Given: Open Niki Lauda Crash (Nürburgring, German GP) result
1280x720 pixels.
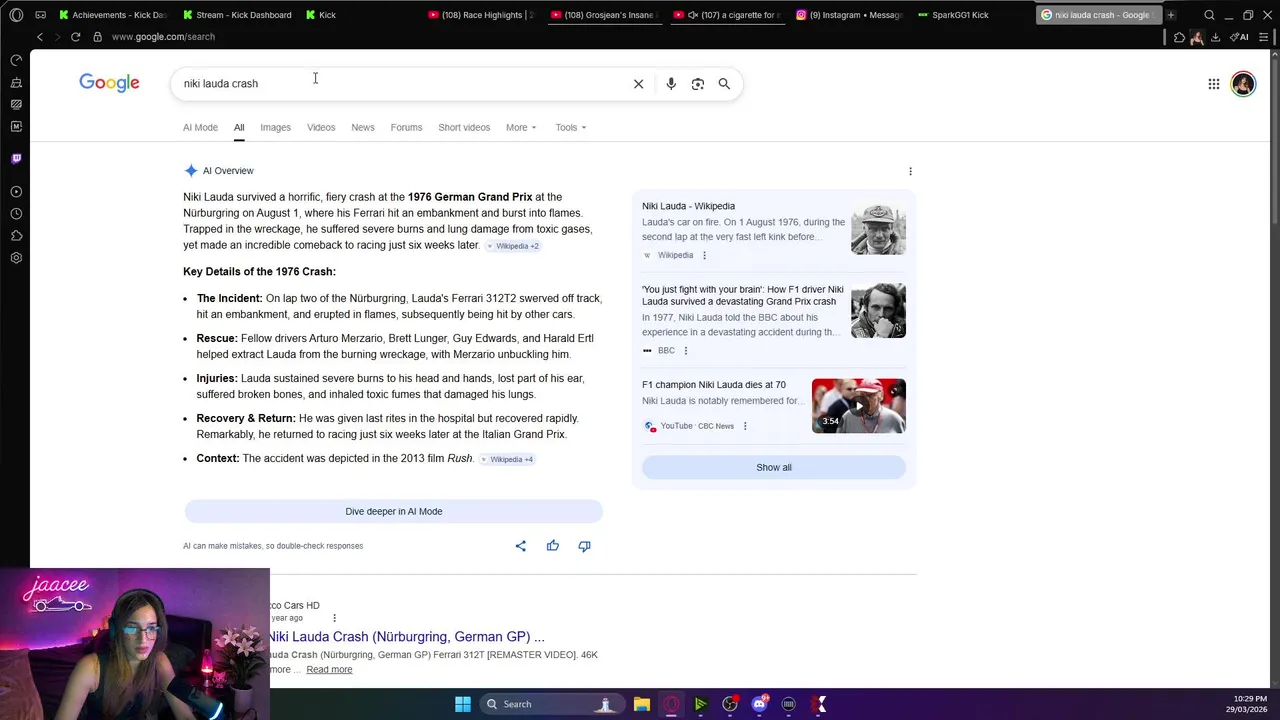Looking at the screenshot, I should click(x=406, y=637).
